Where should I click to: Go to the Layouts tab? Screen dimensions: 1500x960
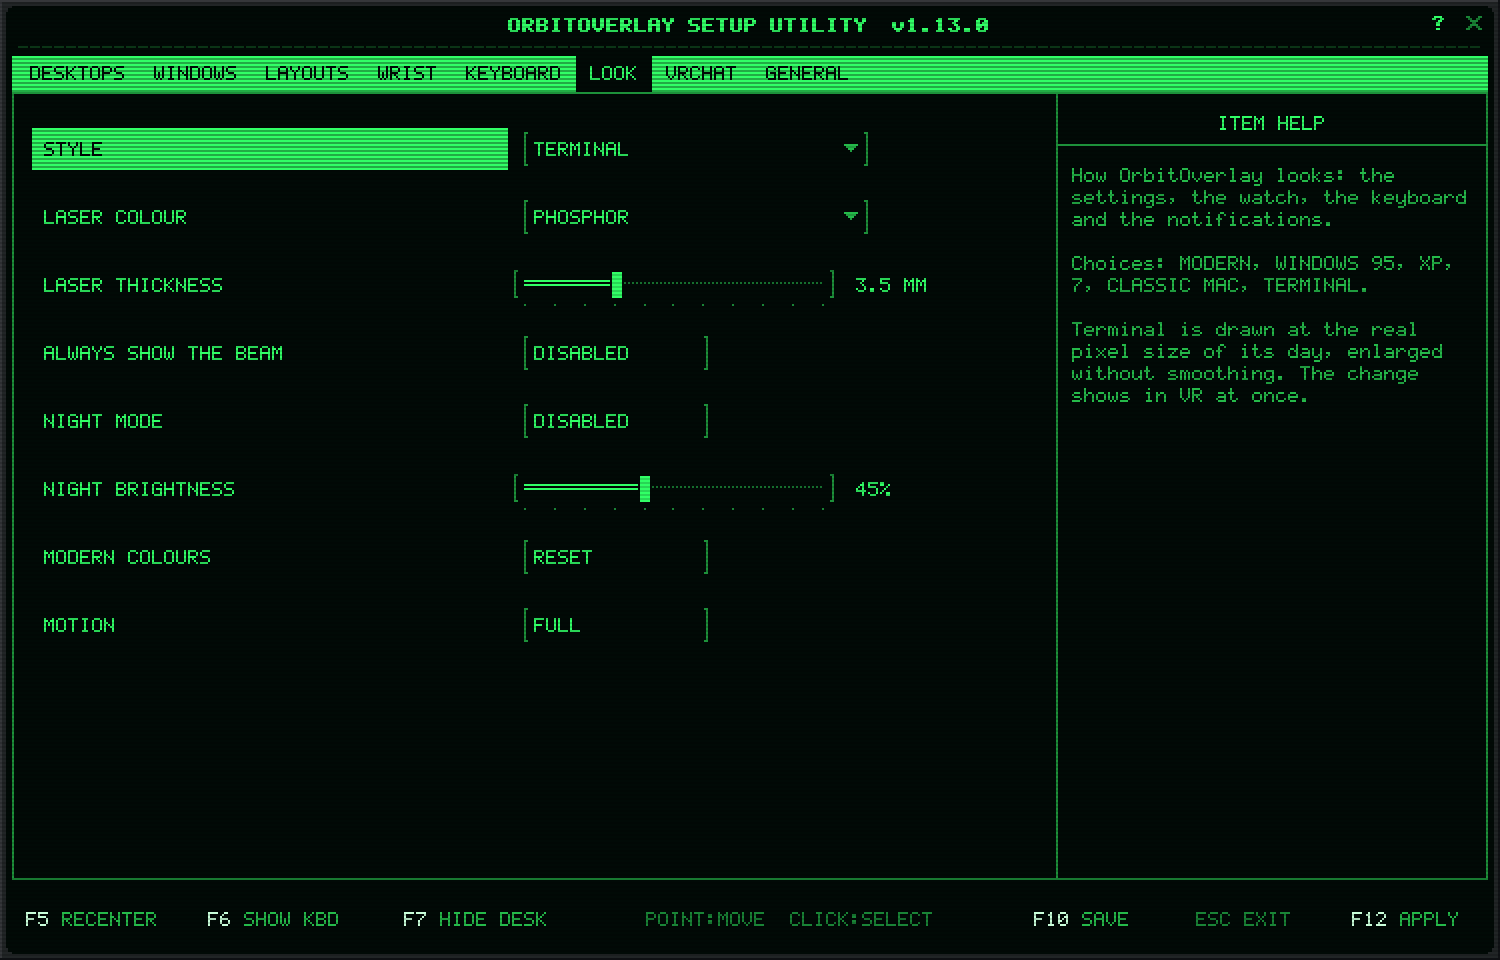point(307,73)
